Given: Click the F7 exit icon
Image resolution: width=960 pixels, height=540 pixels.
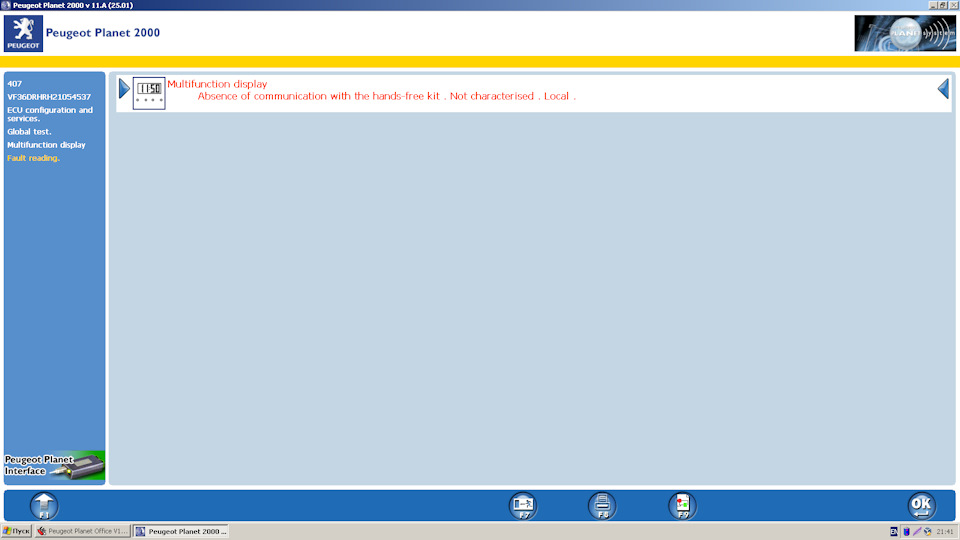Looking at the screenshot, I should tap(523, 506).
